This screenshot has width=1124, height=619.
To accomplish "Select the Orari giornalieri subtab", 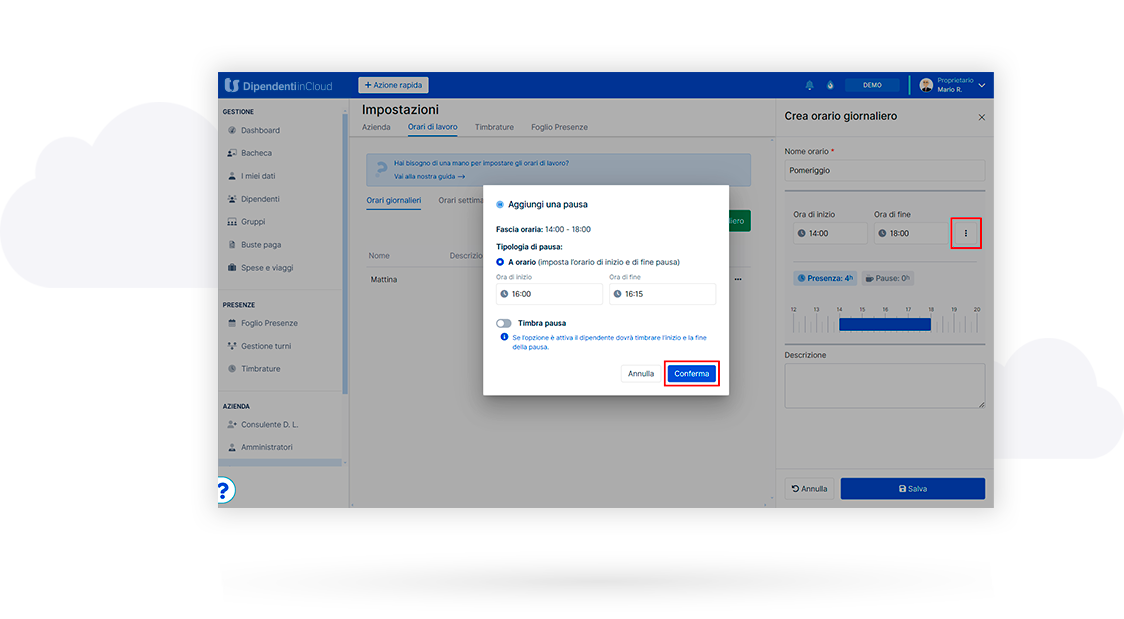I will click(x=394, y=201).
